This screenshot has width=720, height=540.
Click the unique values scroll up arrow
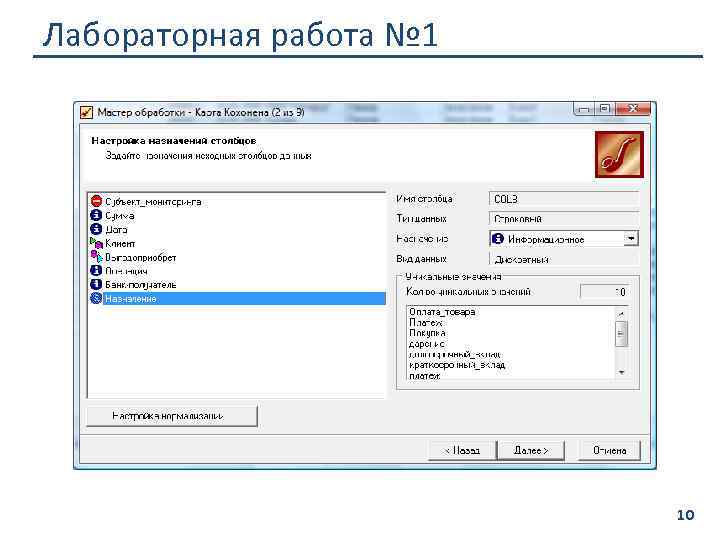(x=621, y=314)
